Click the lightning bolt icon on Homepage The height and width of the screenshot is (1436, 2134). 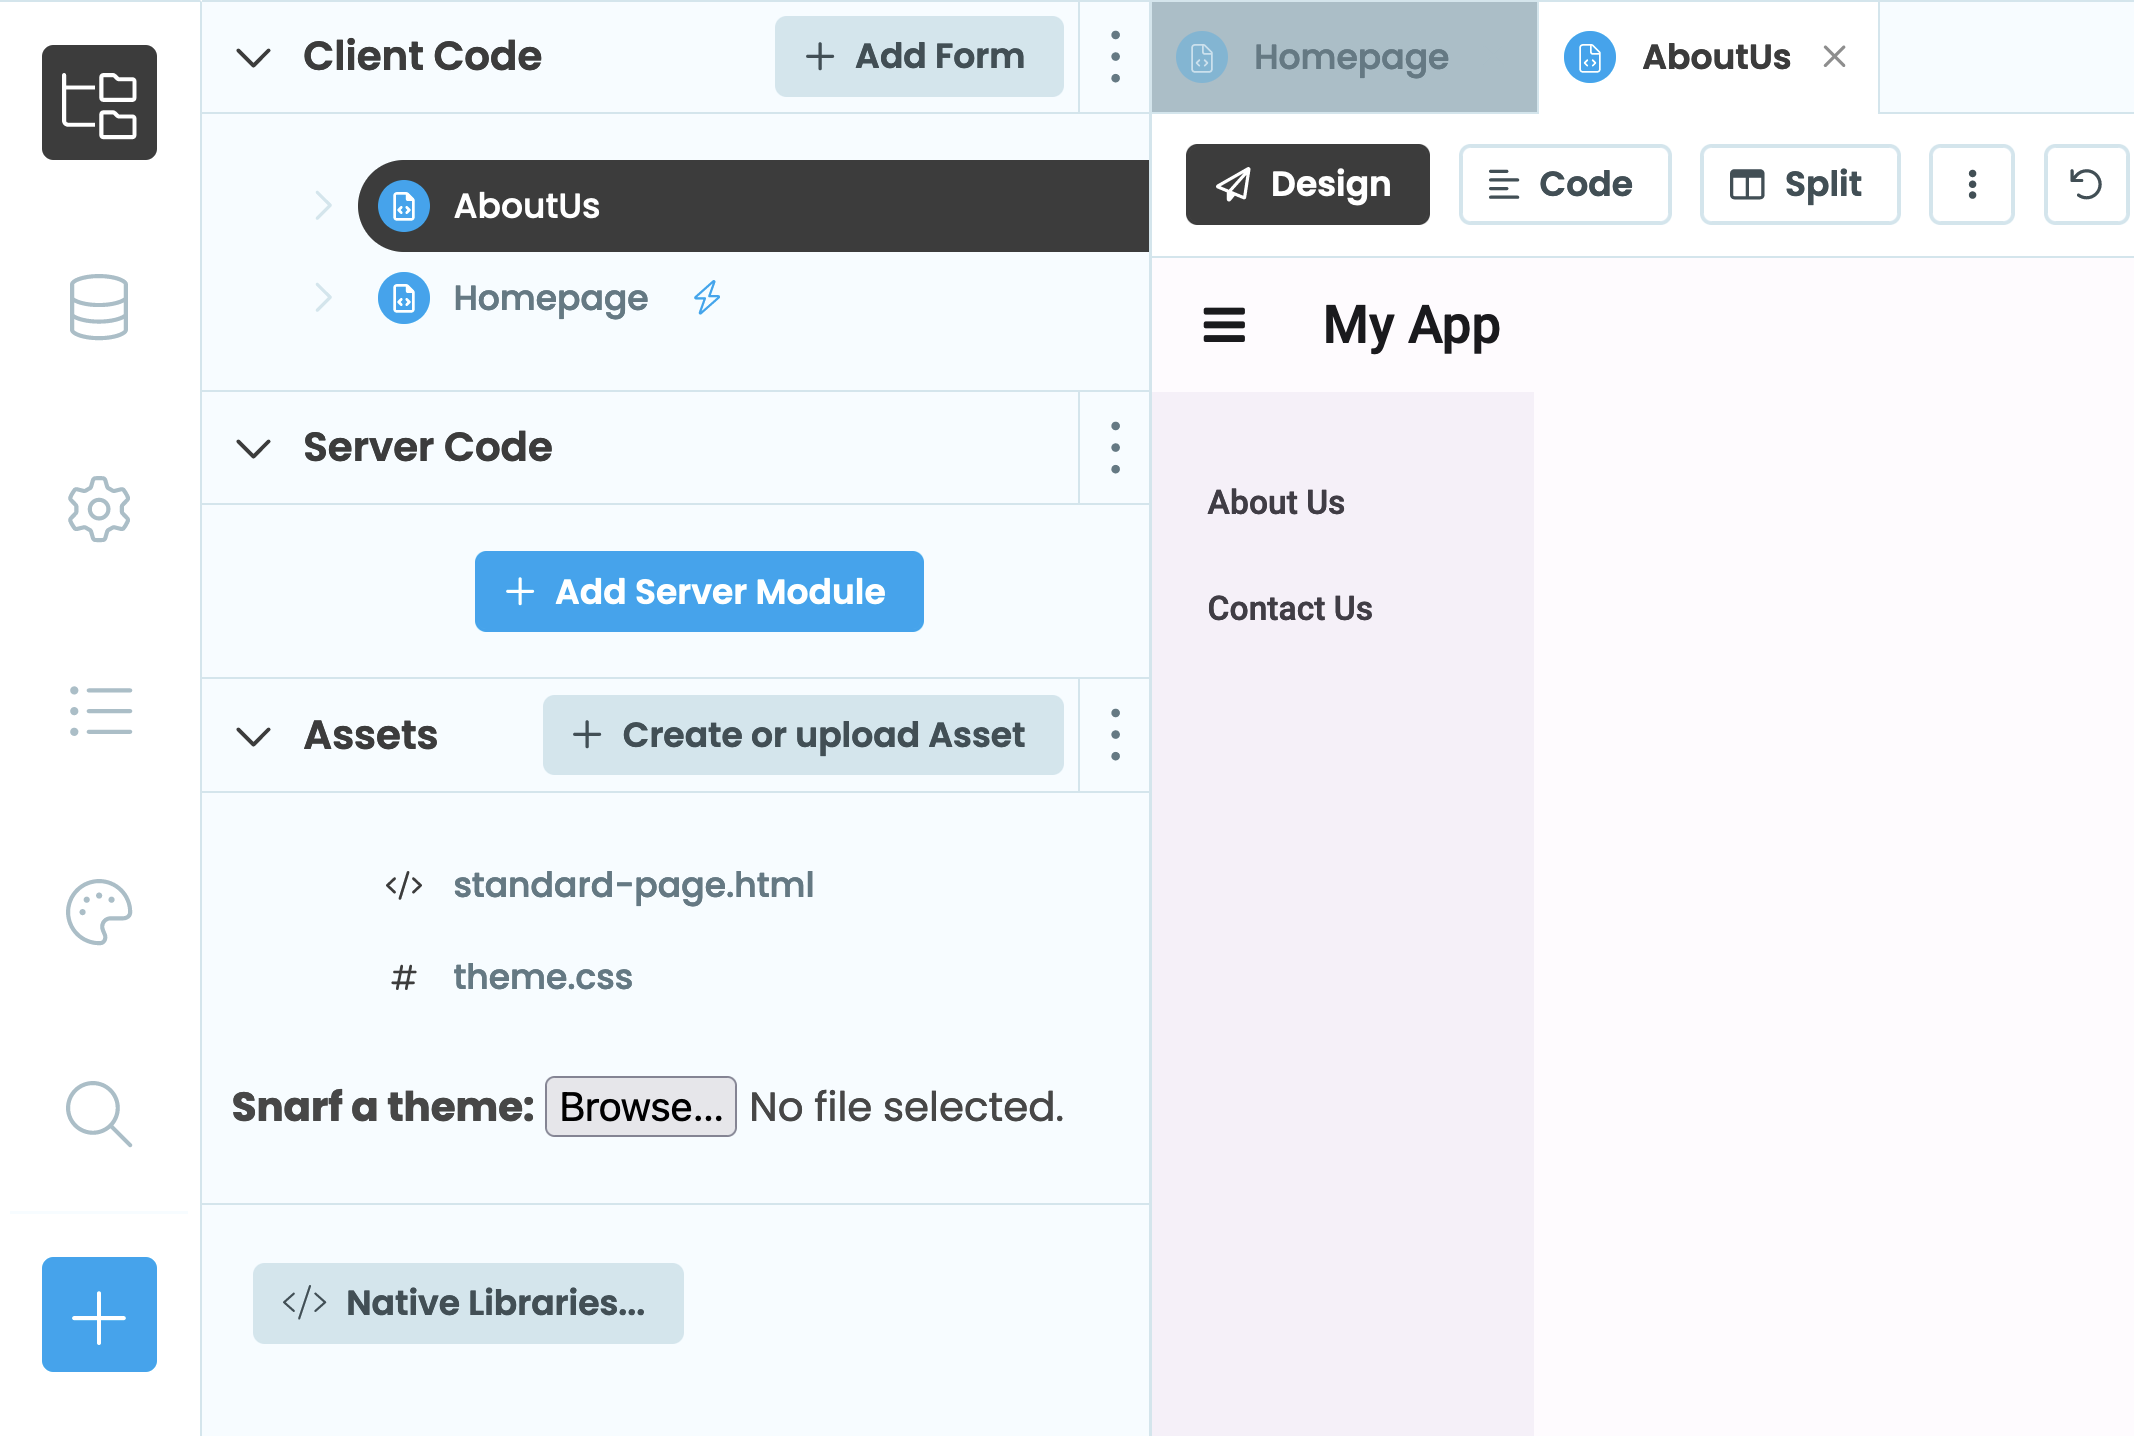click(707, 298)
